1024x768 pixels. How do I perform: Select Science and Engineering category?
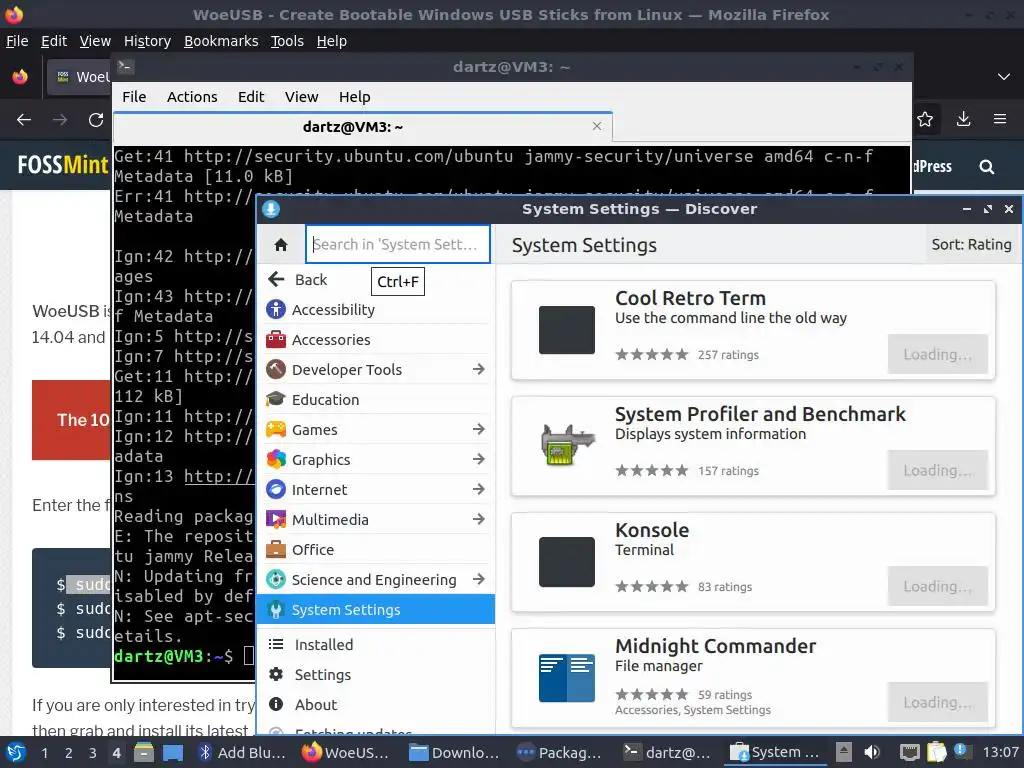(376, 580)
